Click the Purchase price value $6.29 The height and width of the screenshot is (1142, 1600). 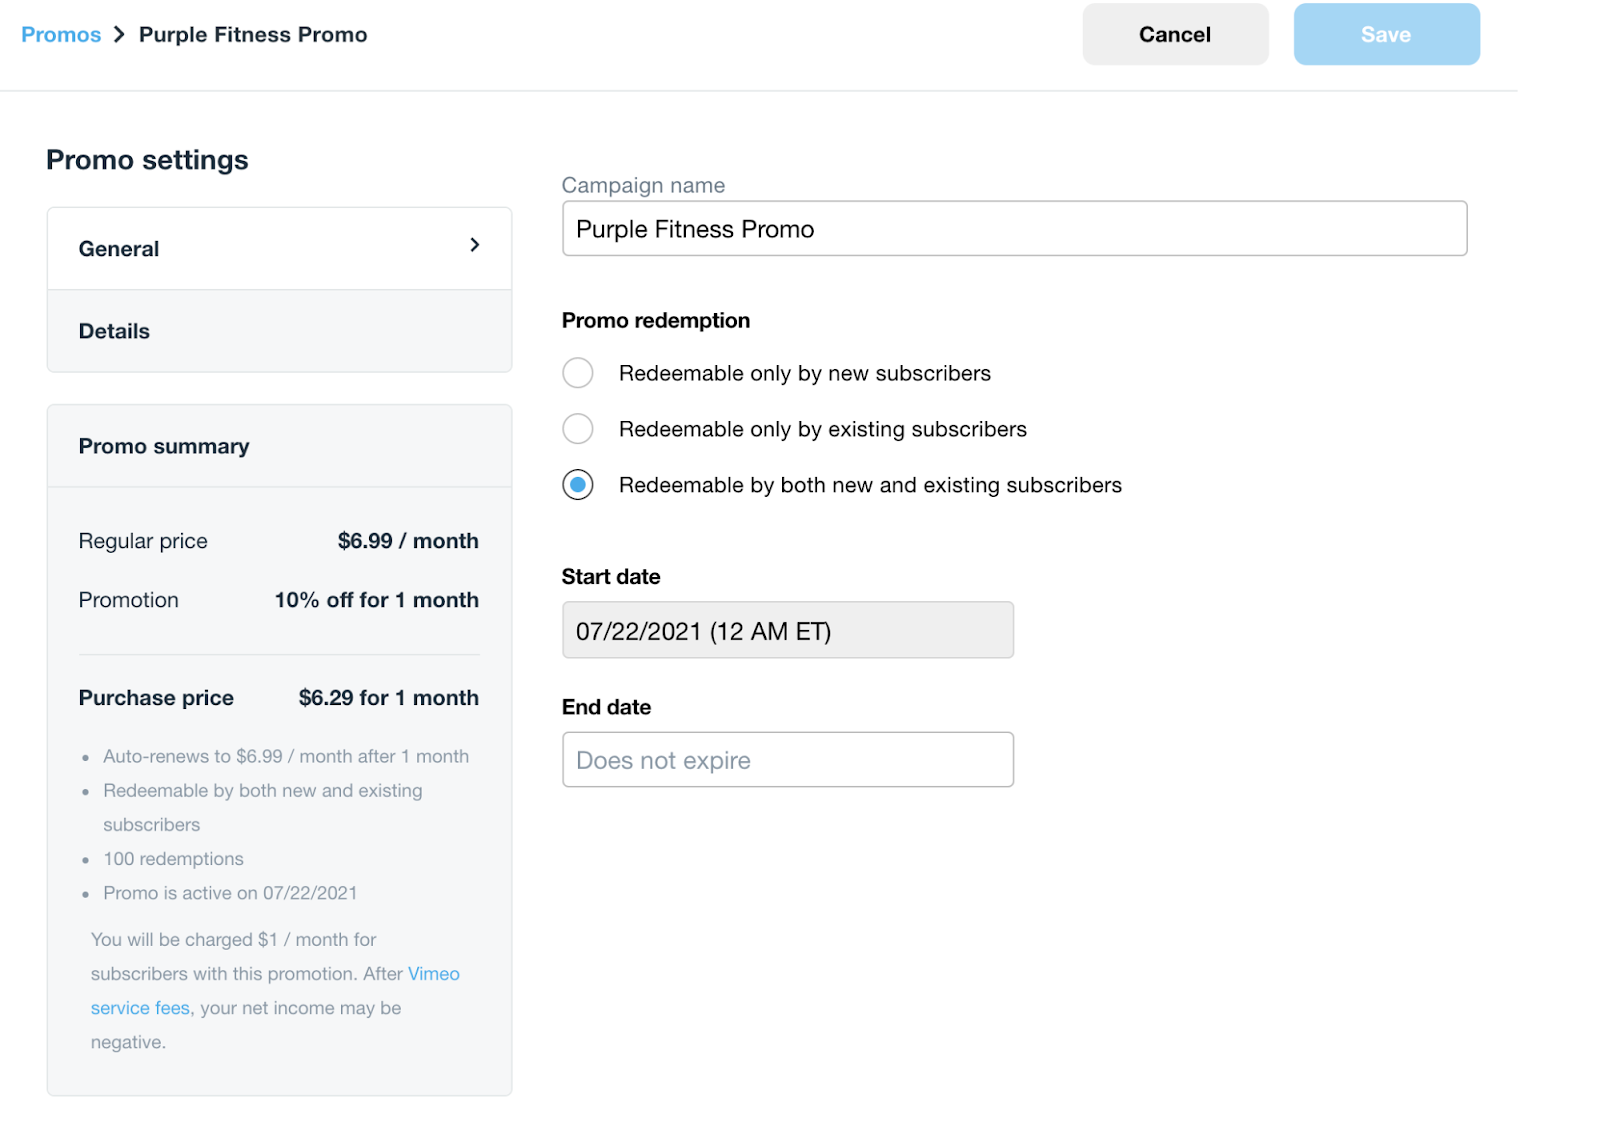click(388, 698)
